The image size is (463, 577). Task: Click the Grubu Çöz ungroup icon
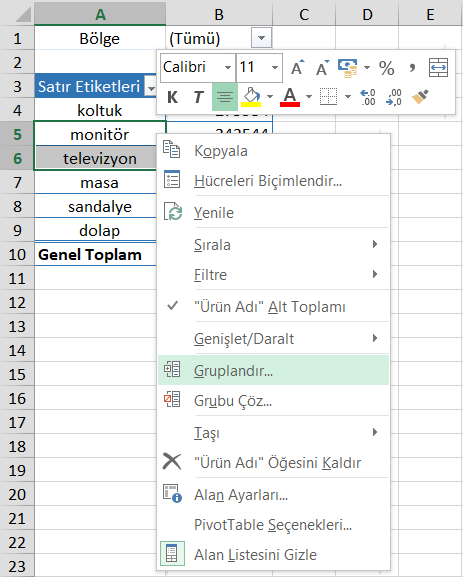[172, 399]
